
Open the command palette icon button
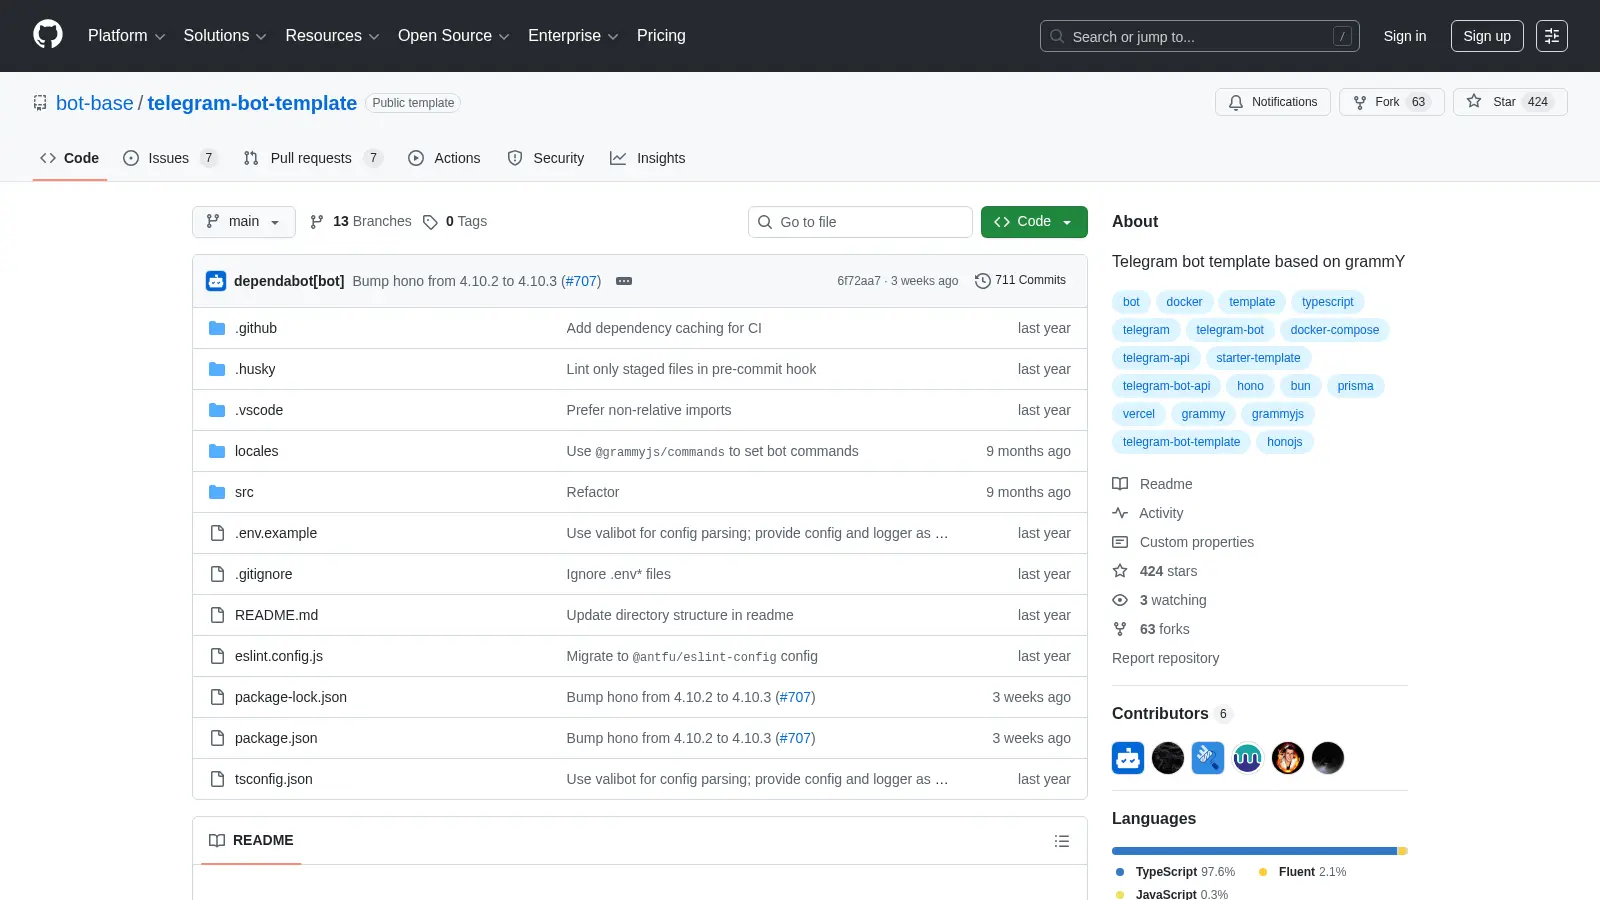1552,36
